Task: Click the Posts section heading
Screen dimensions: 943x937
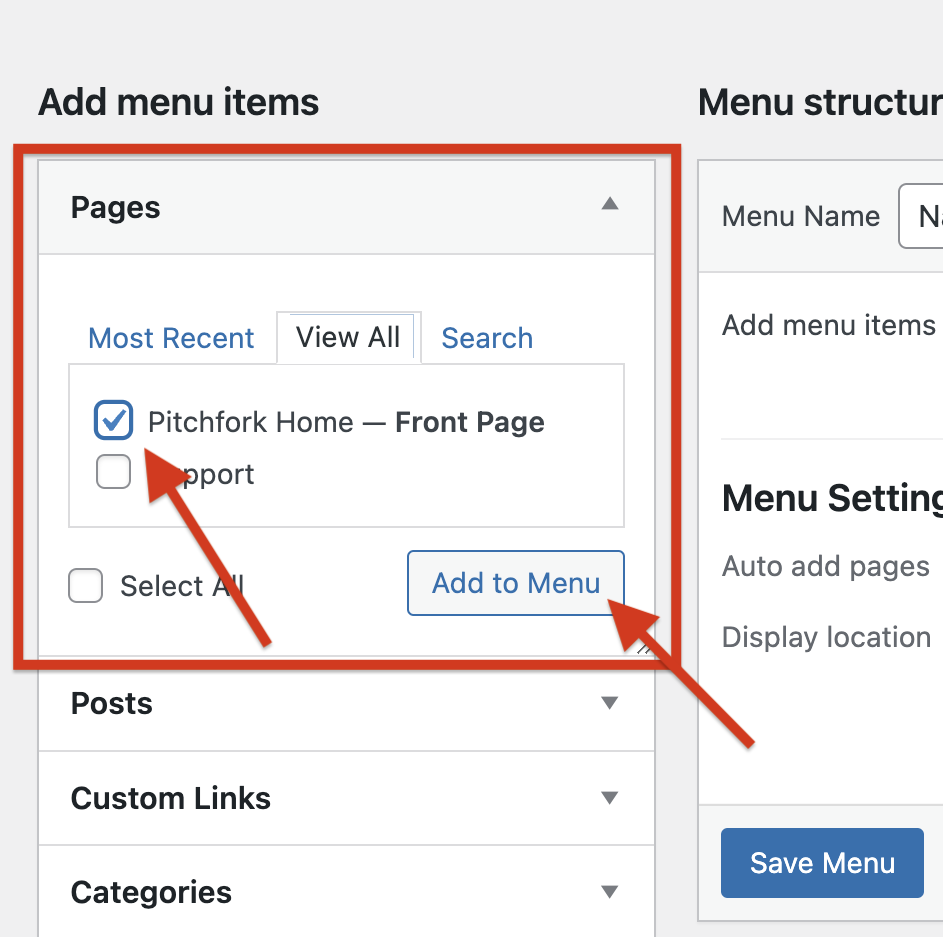Action: coord(112,703)
